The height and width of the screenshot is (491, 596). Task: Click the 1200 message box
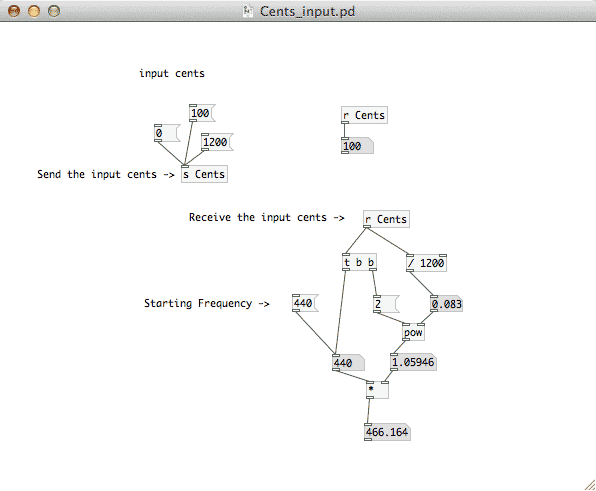click(217, 142)
